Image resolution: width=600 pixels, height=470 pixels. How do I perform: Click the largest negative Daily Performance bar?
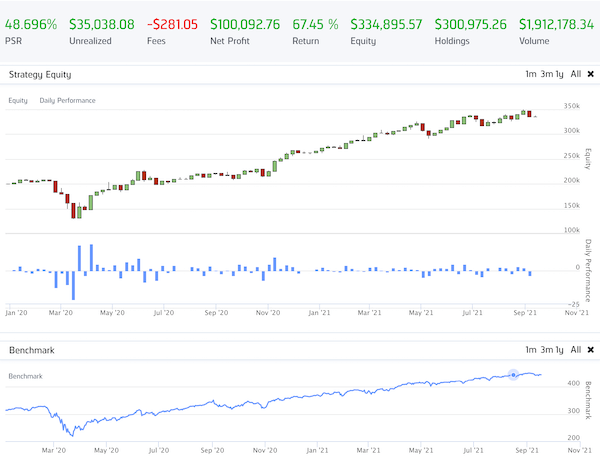(x=73, y=283)
